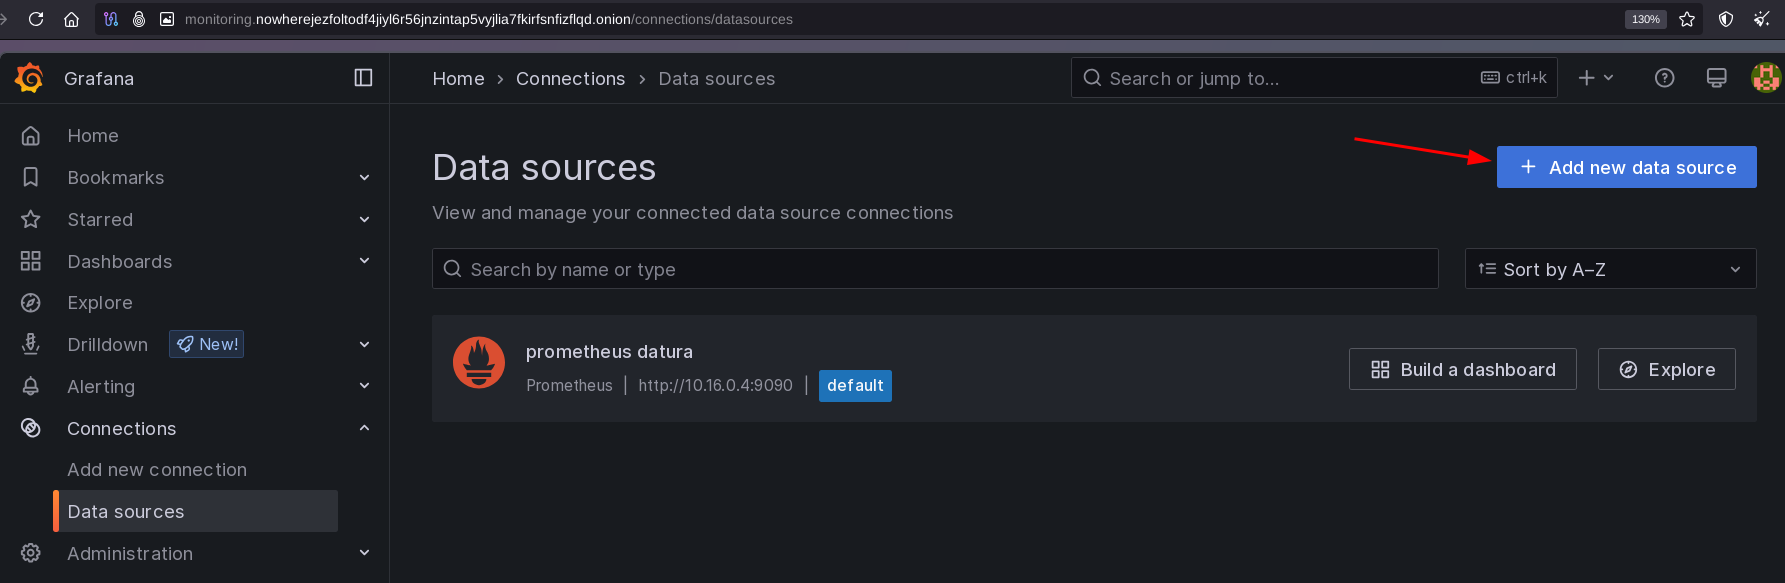Open the plus New dropdown in header
Screen dimensions: 1785x583
point(1596,78)
